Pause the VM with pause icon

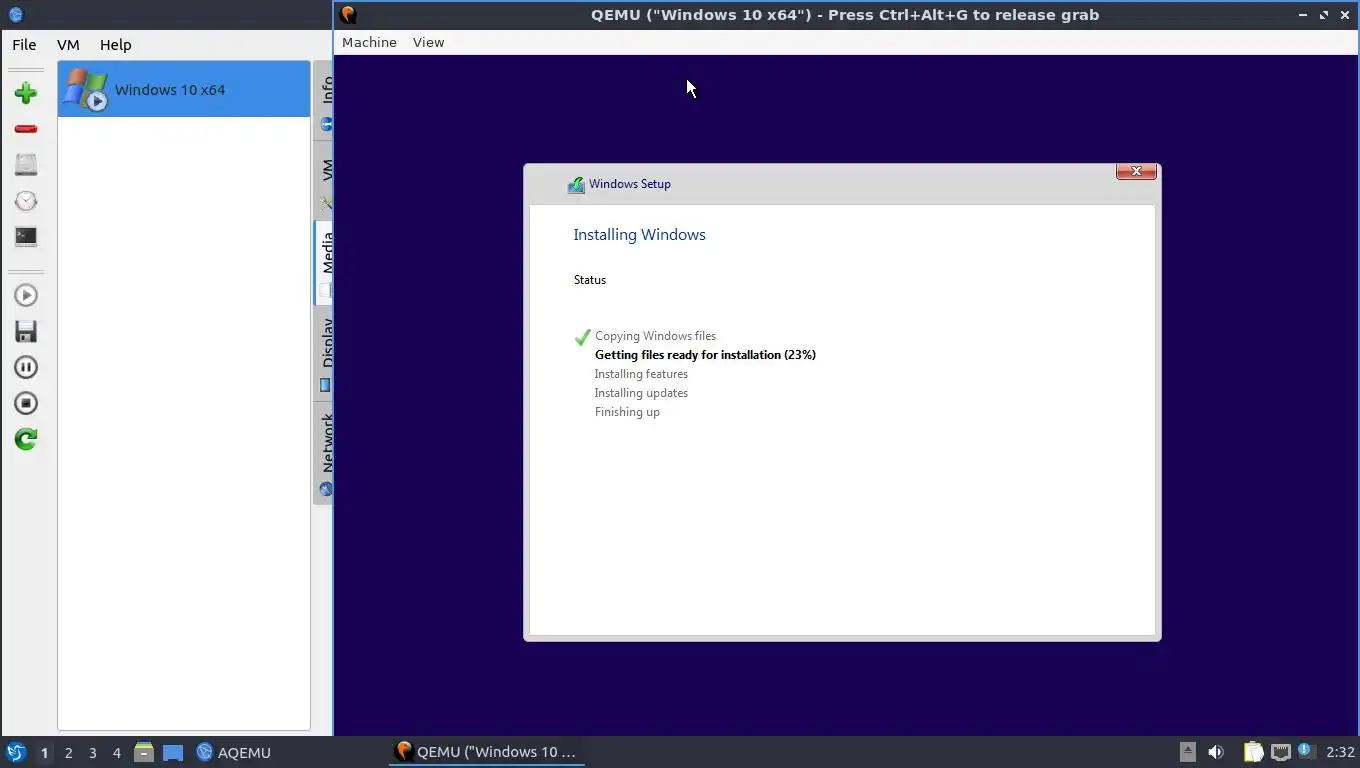[26, 367]
